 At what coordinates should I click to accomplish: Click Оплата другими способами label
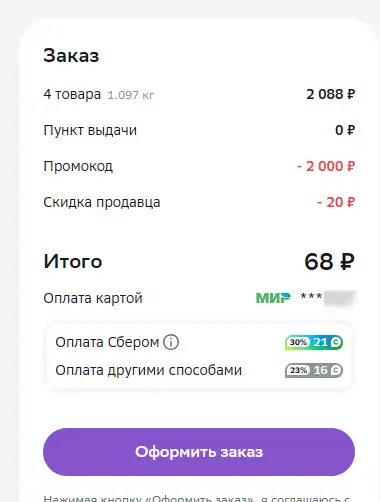pyautogui.click(x=148, y=370)
